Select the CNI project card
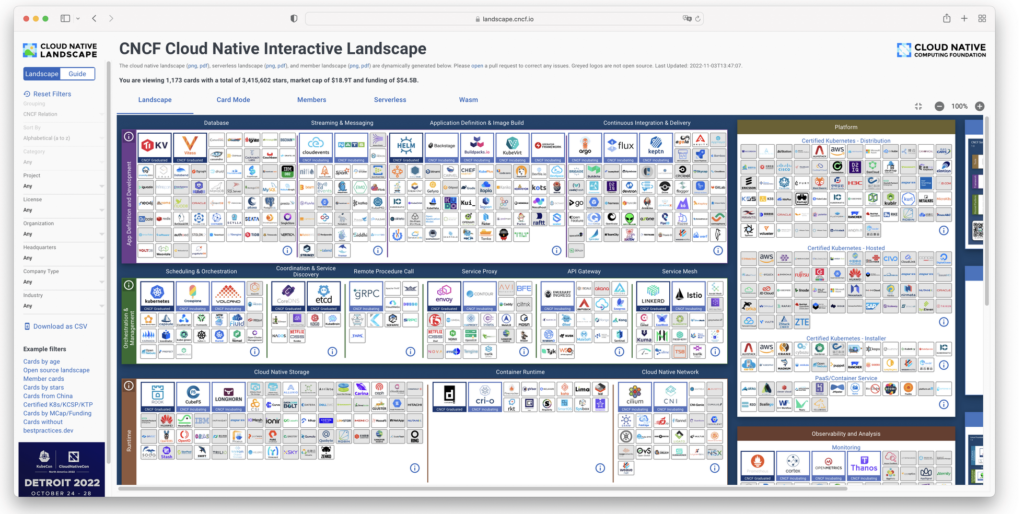1024x514 pixels. (670, 396)
